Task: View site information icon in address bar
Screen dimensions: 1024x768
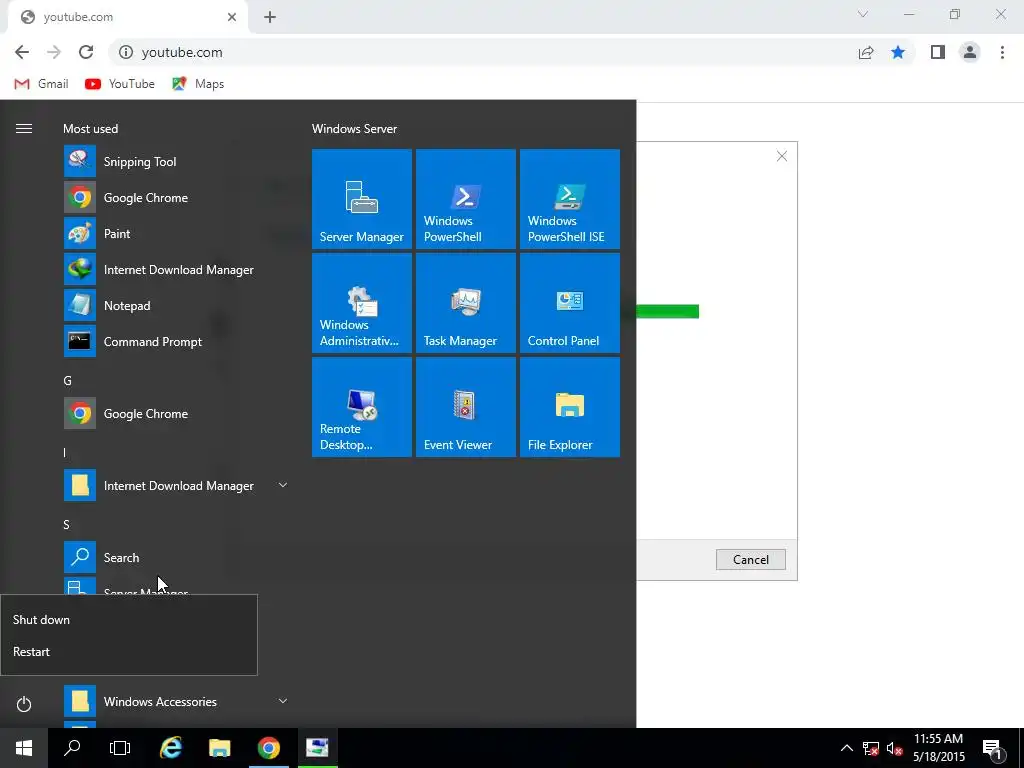Action: pos(126,52)
